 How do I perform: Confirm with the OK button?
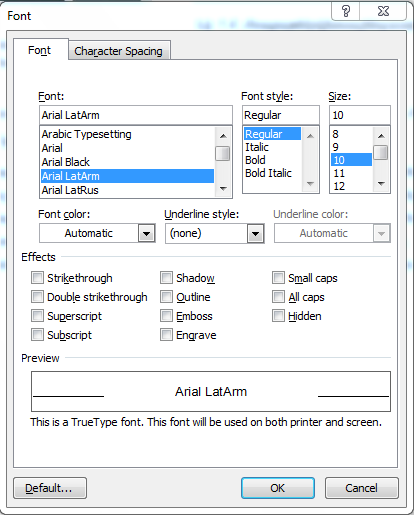[x=278, y=488]
